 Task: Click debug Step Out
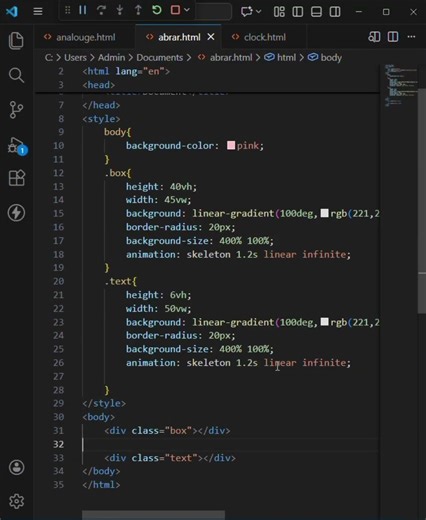[x=138, y=10]
